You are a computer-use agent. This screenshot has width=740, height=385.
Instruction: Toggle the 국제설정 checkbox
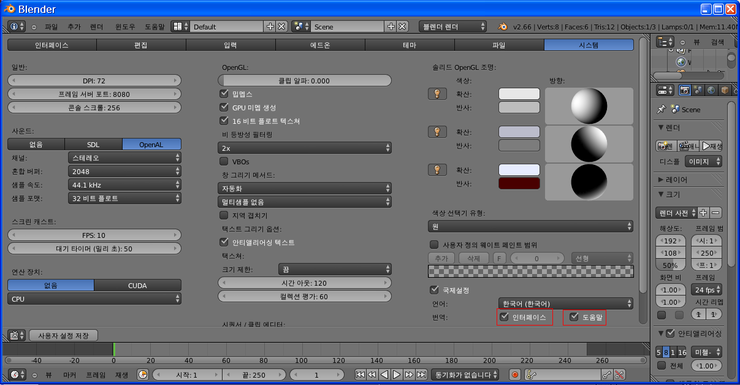click(x=434, y=289)
